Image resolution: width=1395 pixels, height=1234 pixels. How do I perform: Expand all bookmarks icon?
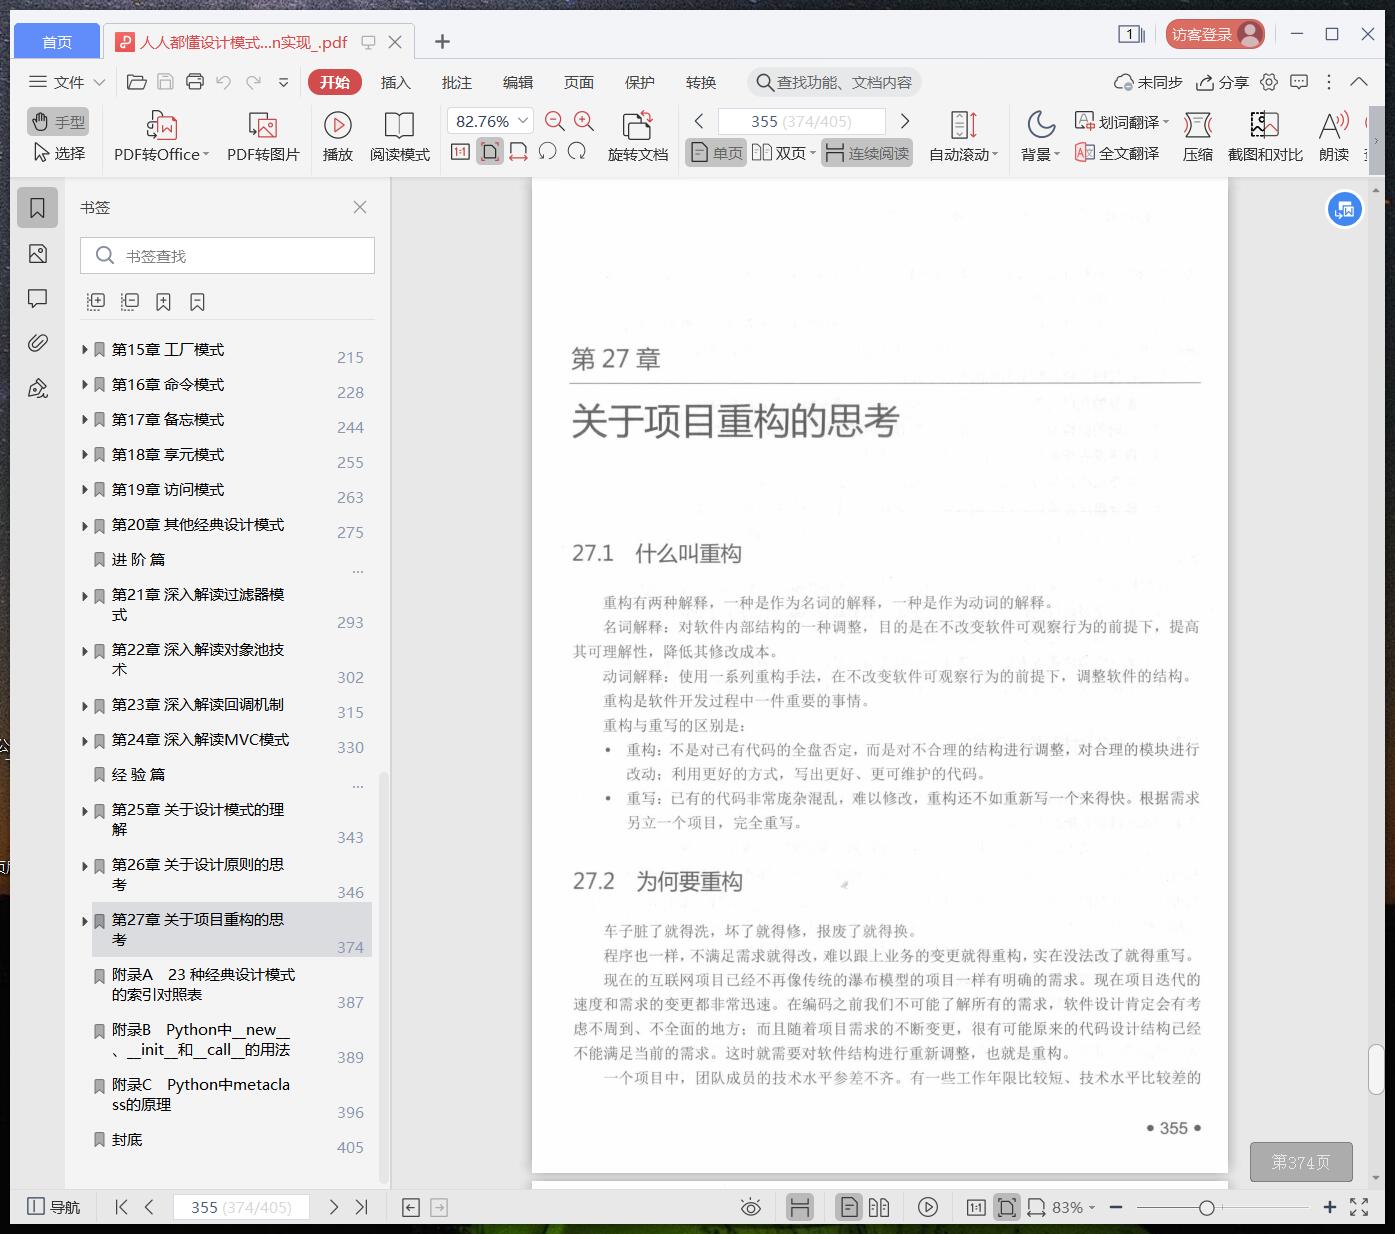[96, 301]
